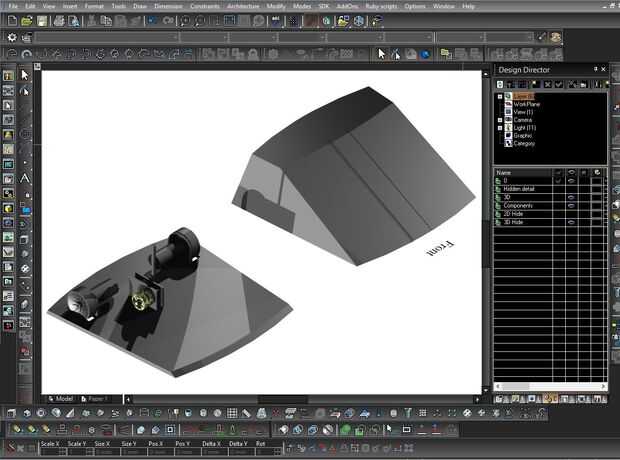
Task: Select the arrow tool in left toolbar
Action: tap(25, 75)
